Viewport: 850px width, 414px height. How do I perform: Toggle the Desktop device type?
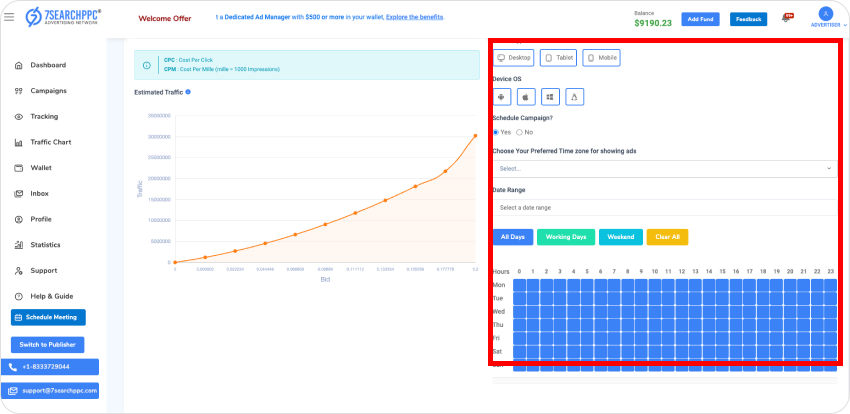(514, 58)
